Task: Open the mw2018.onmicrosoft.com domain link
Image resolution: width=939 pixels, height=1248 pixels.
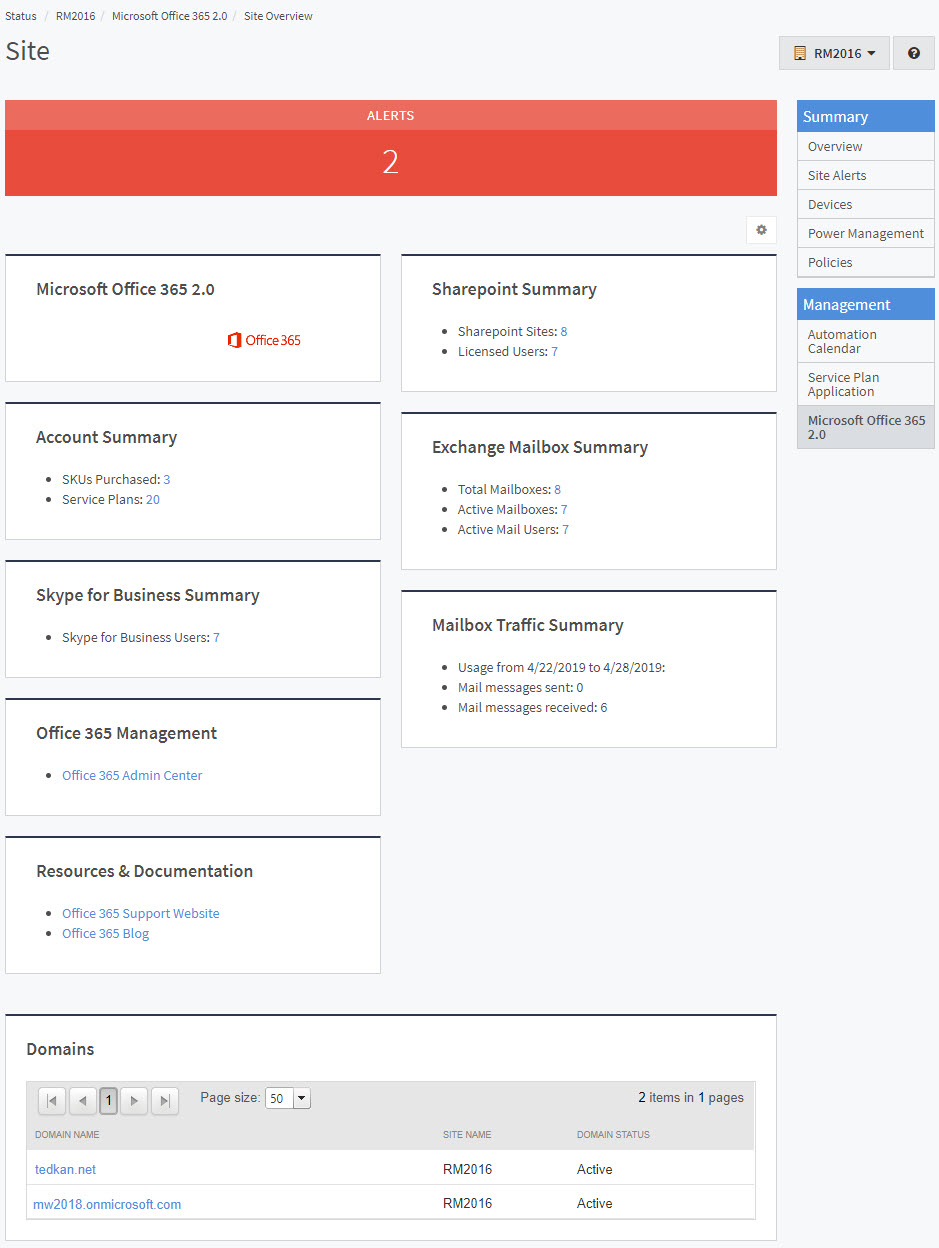Action: [108, 1203]
